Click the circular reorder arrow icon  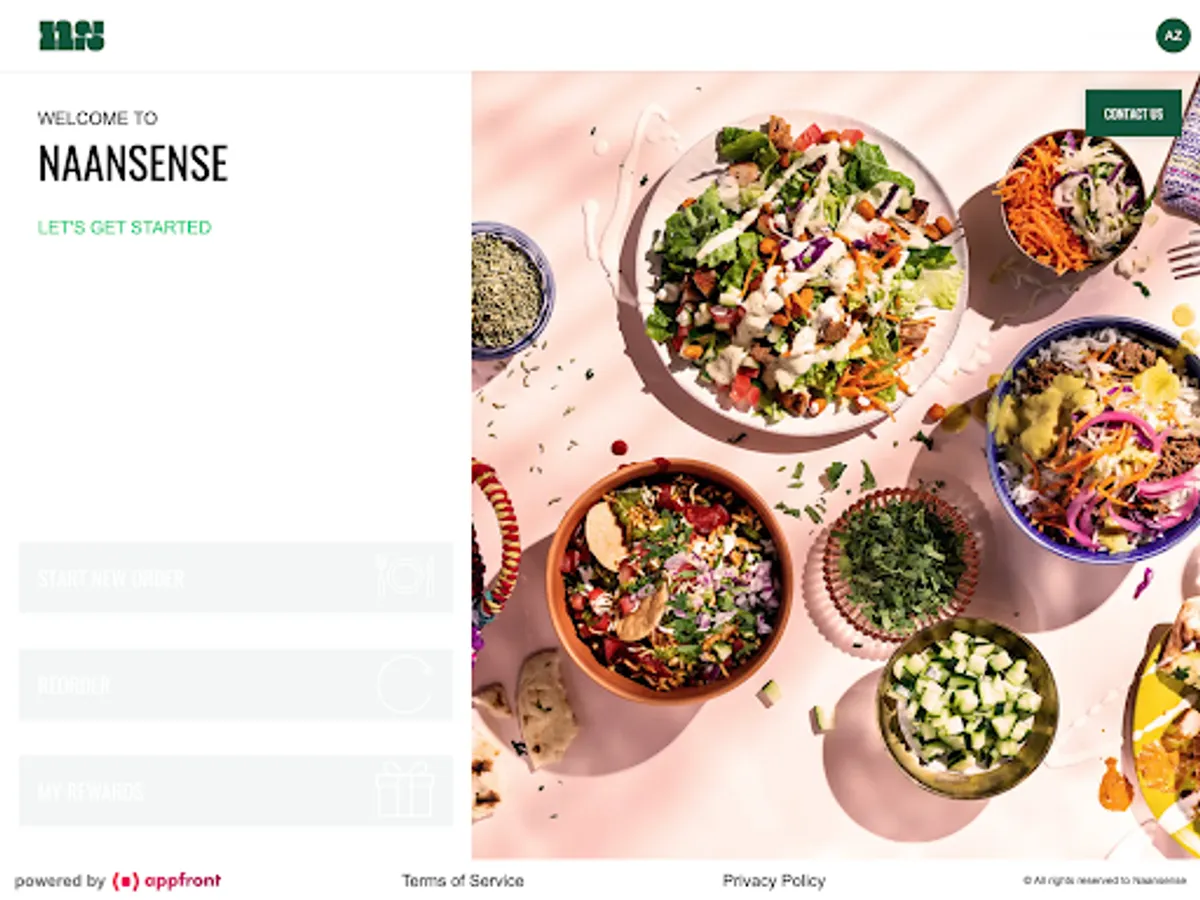tap(406, 685)
